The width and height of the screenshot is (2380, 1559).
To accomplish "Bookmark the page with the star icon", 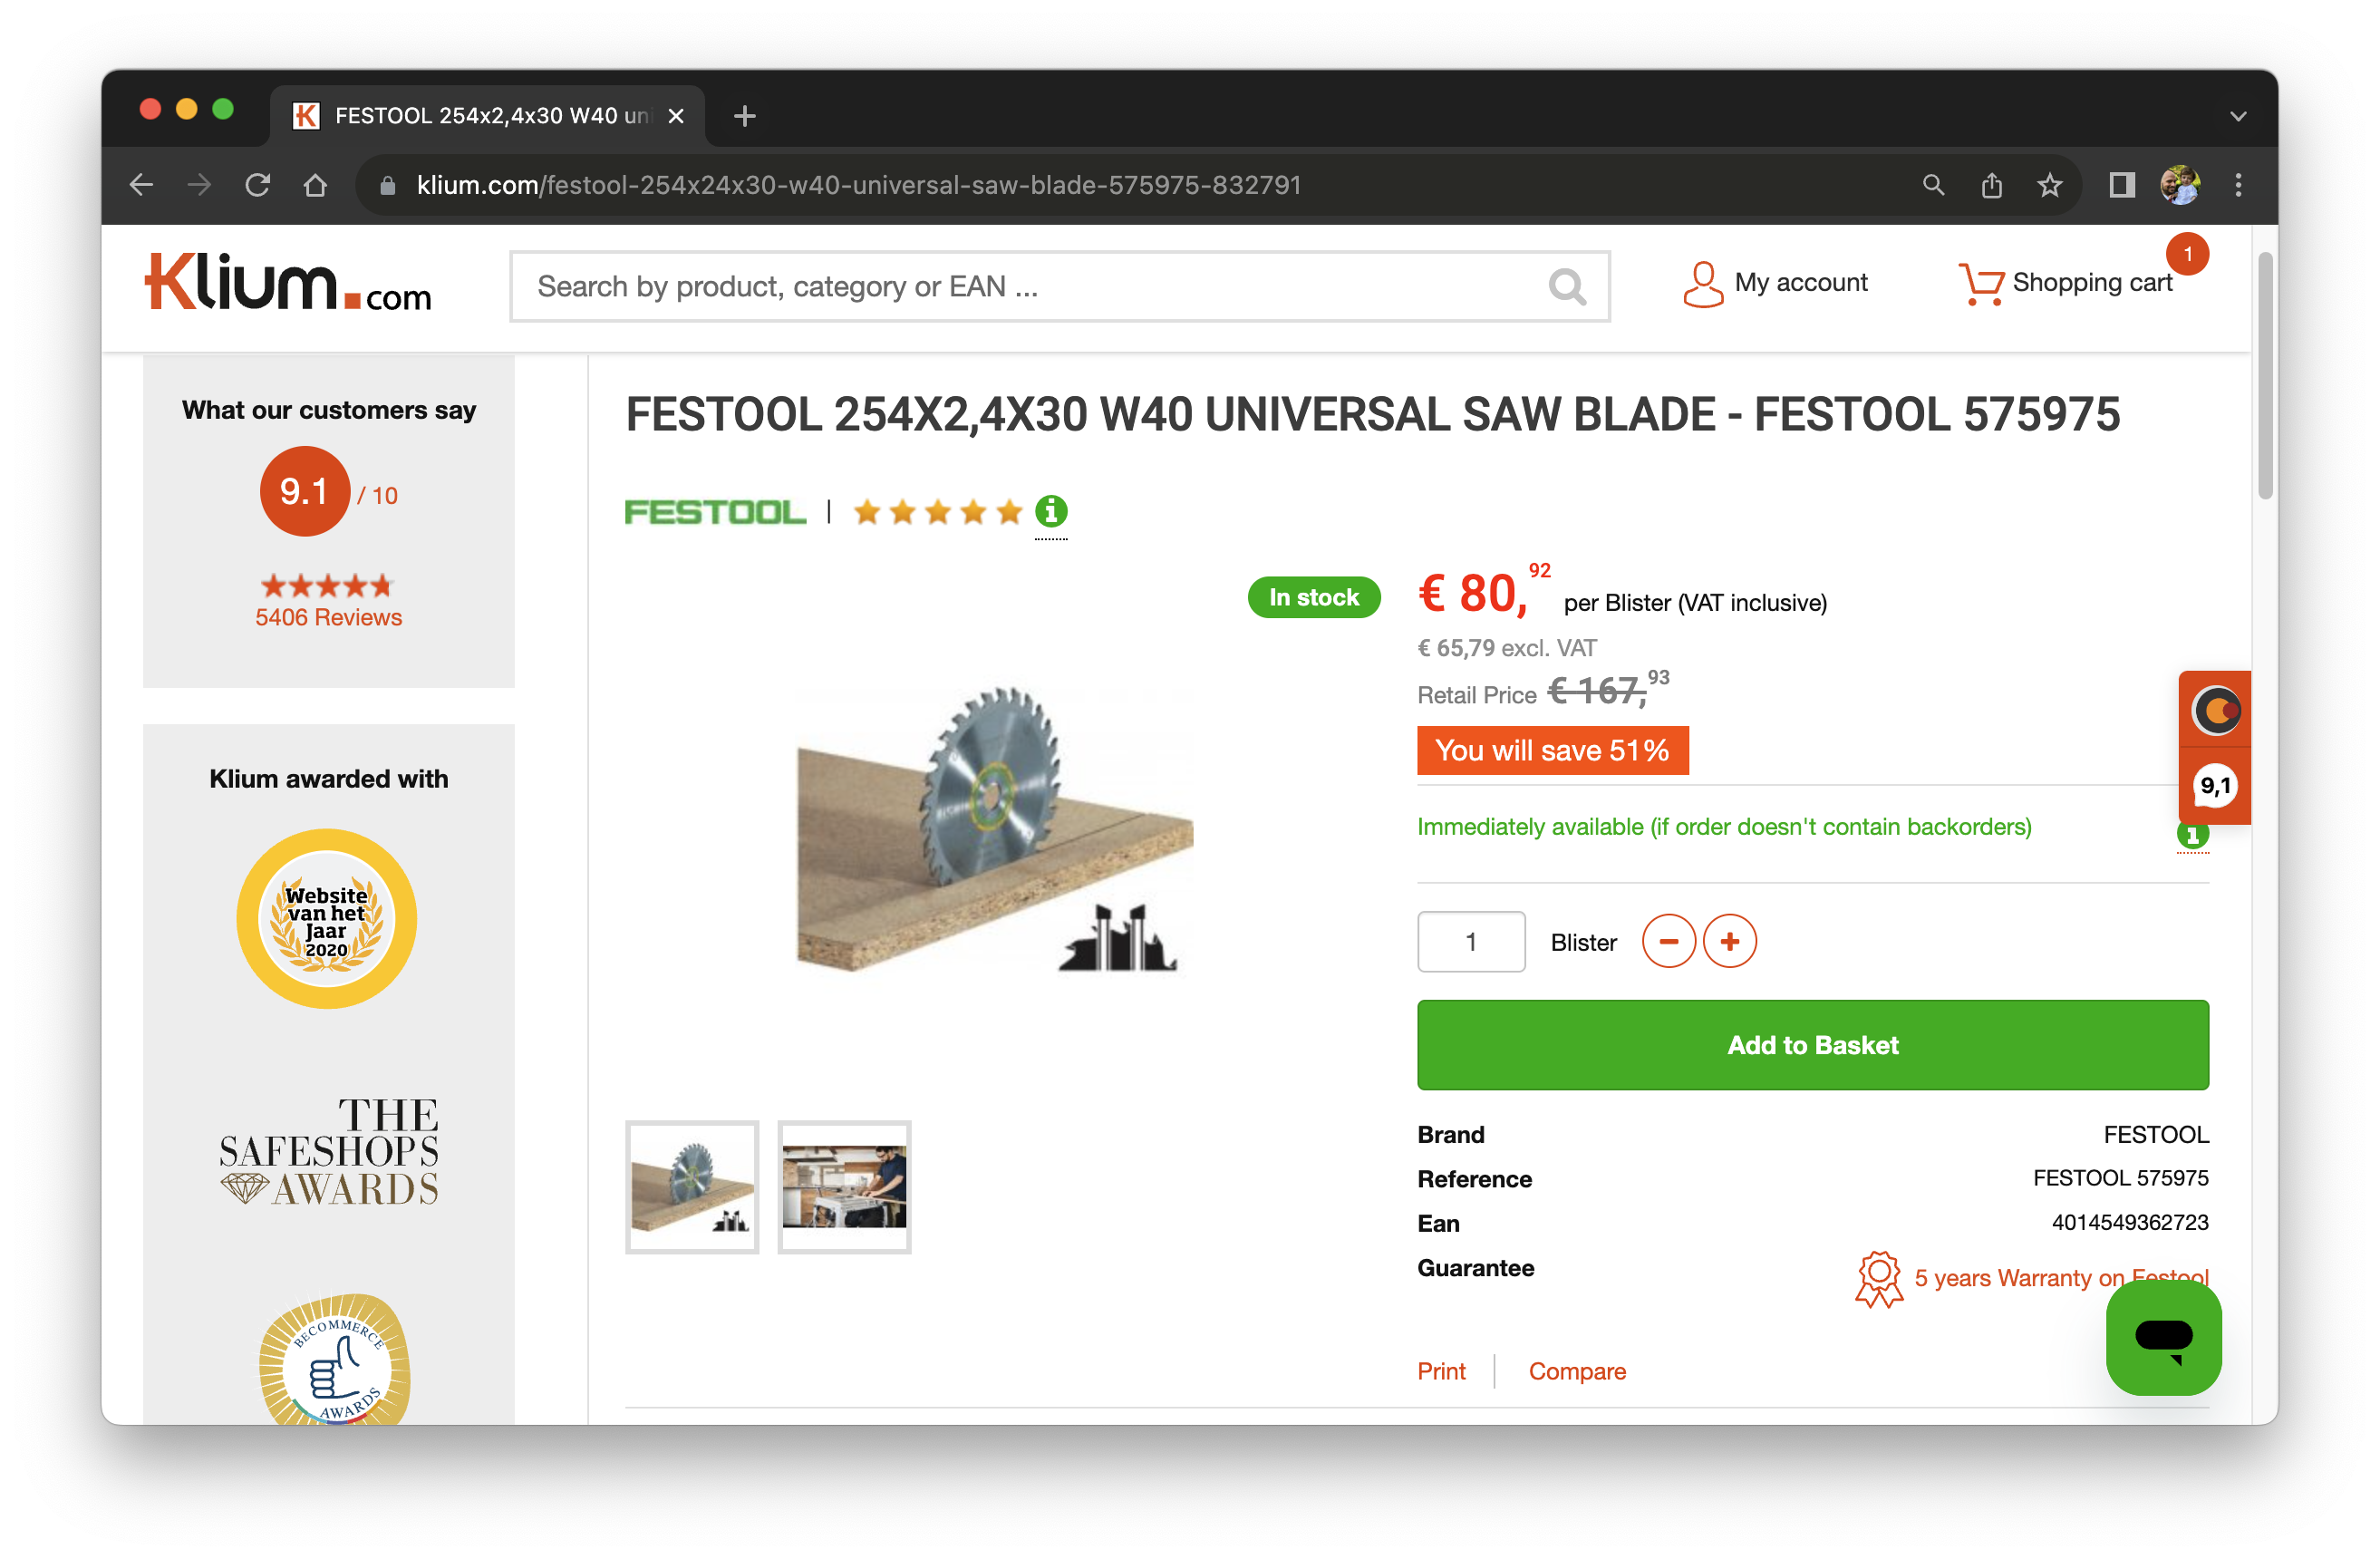I will point(2049,185).
